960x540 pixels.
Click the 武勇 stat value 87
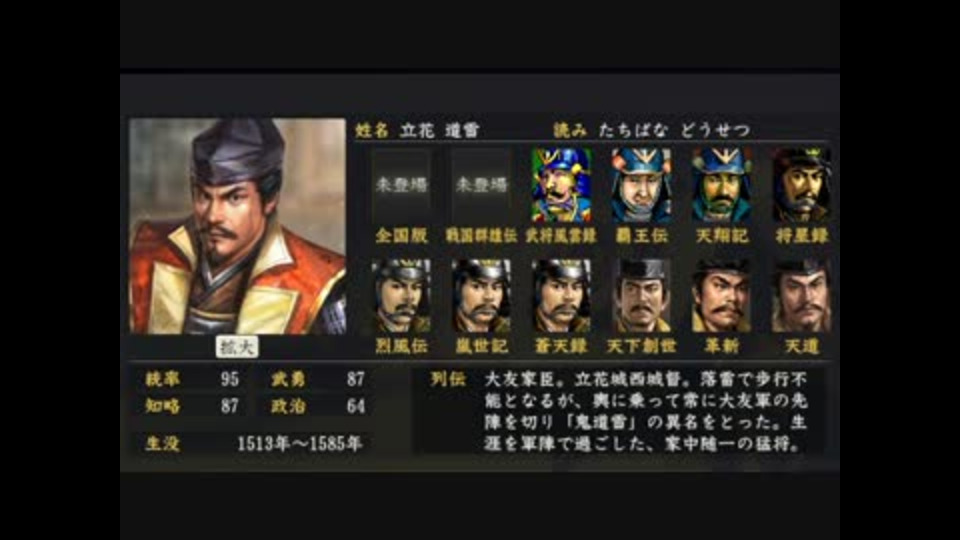coord(356,379)
